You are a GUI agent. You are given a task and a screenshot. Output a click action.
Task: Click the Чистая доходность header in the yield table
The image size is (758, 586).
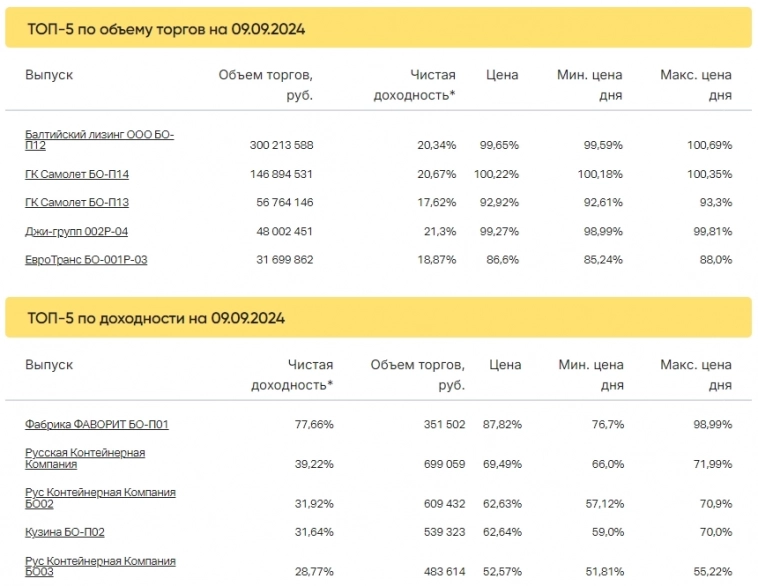(292, 375)
